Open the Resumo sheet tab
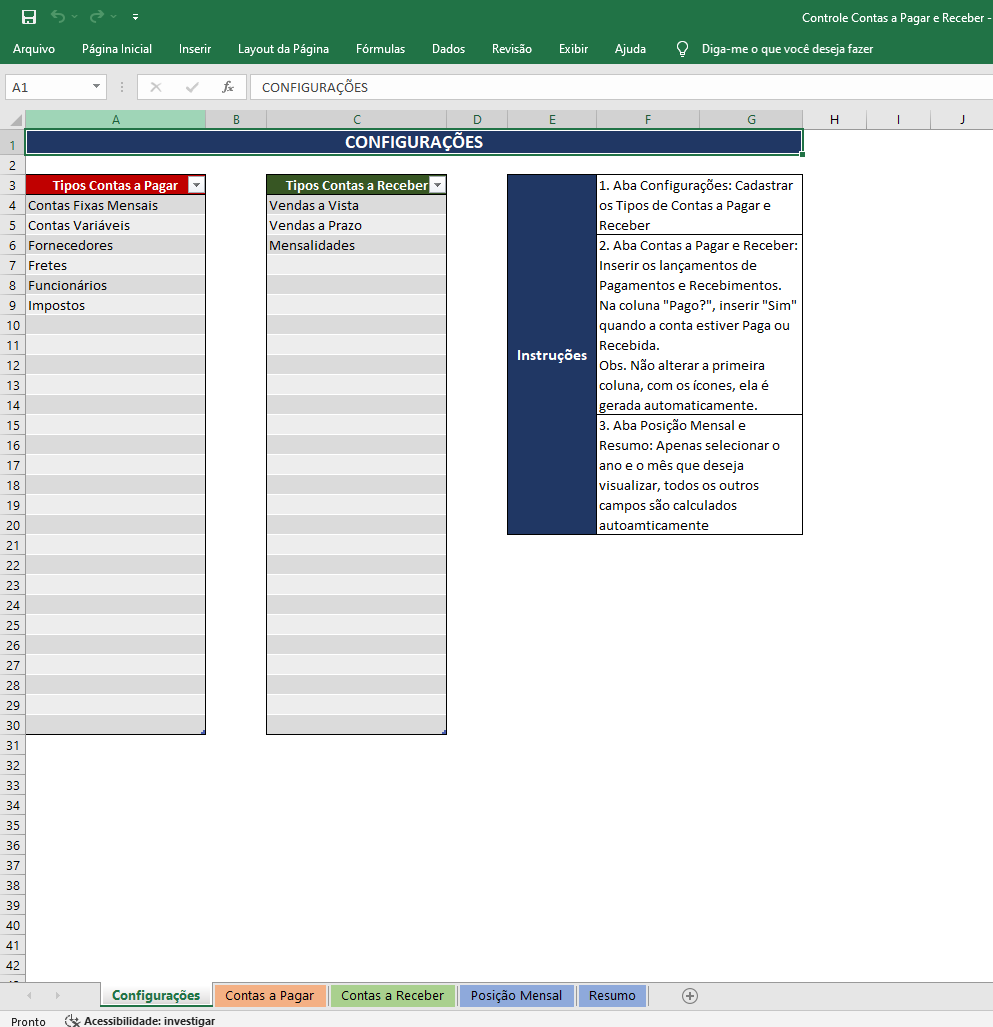The image size is (993, 1027). (612, 995)
